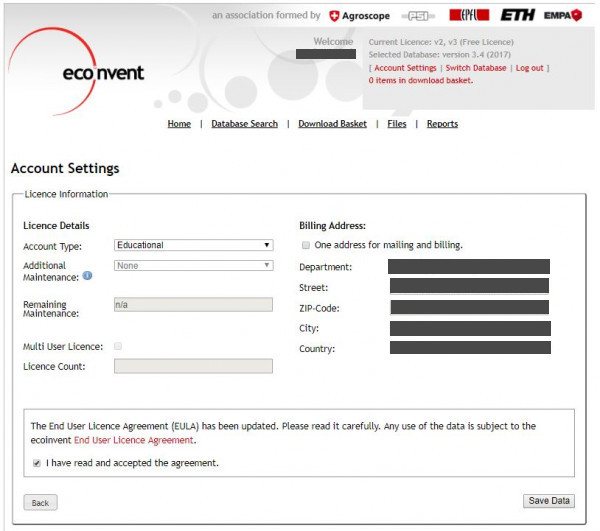Click Remaining Maintenance field
600x531 pixels.
coord(194,305)
